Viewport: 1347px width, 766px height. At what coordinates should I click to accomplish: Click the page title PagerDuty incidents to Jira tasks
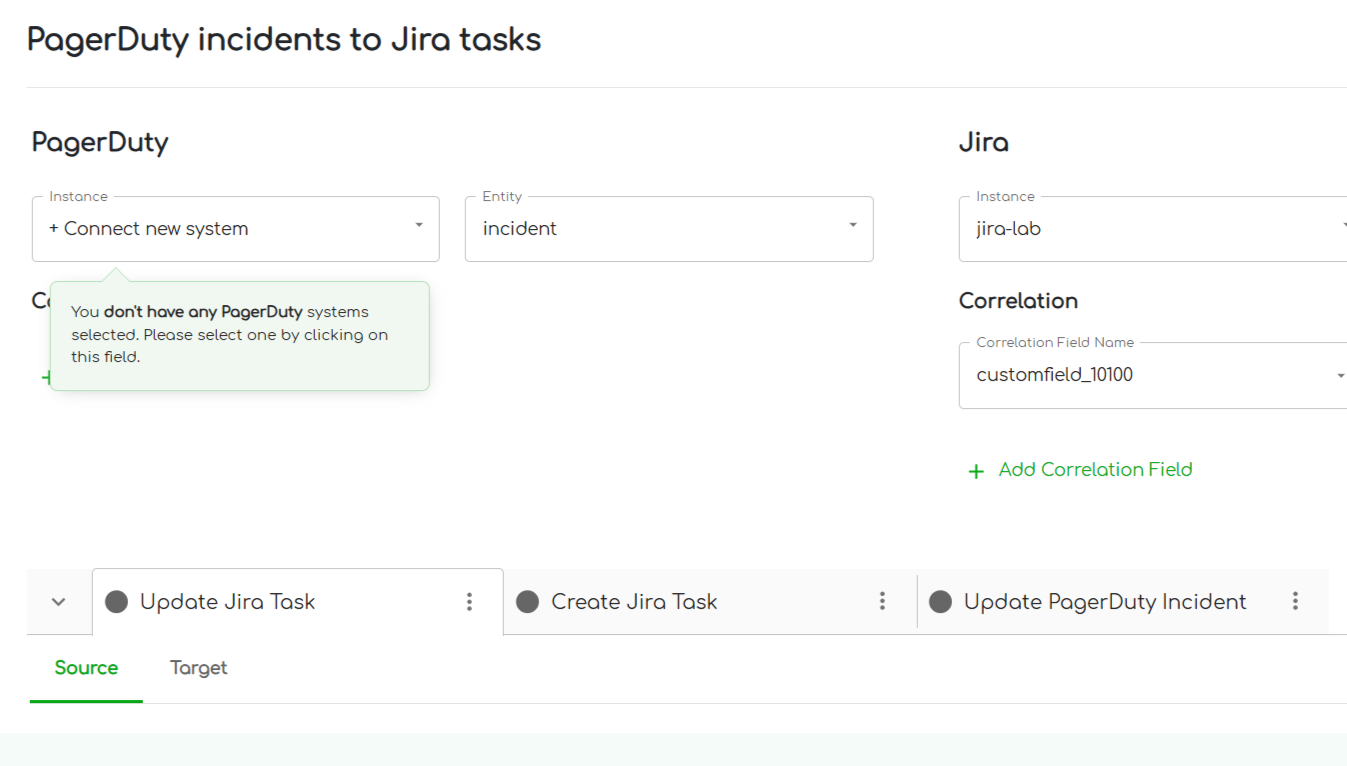(284, 40)
